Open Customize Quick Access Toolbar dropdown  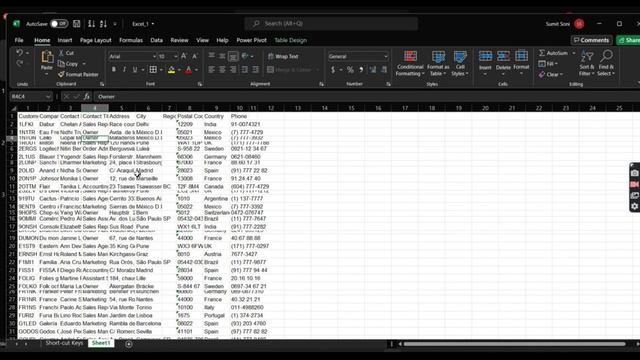[x=115, y=24]
